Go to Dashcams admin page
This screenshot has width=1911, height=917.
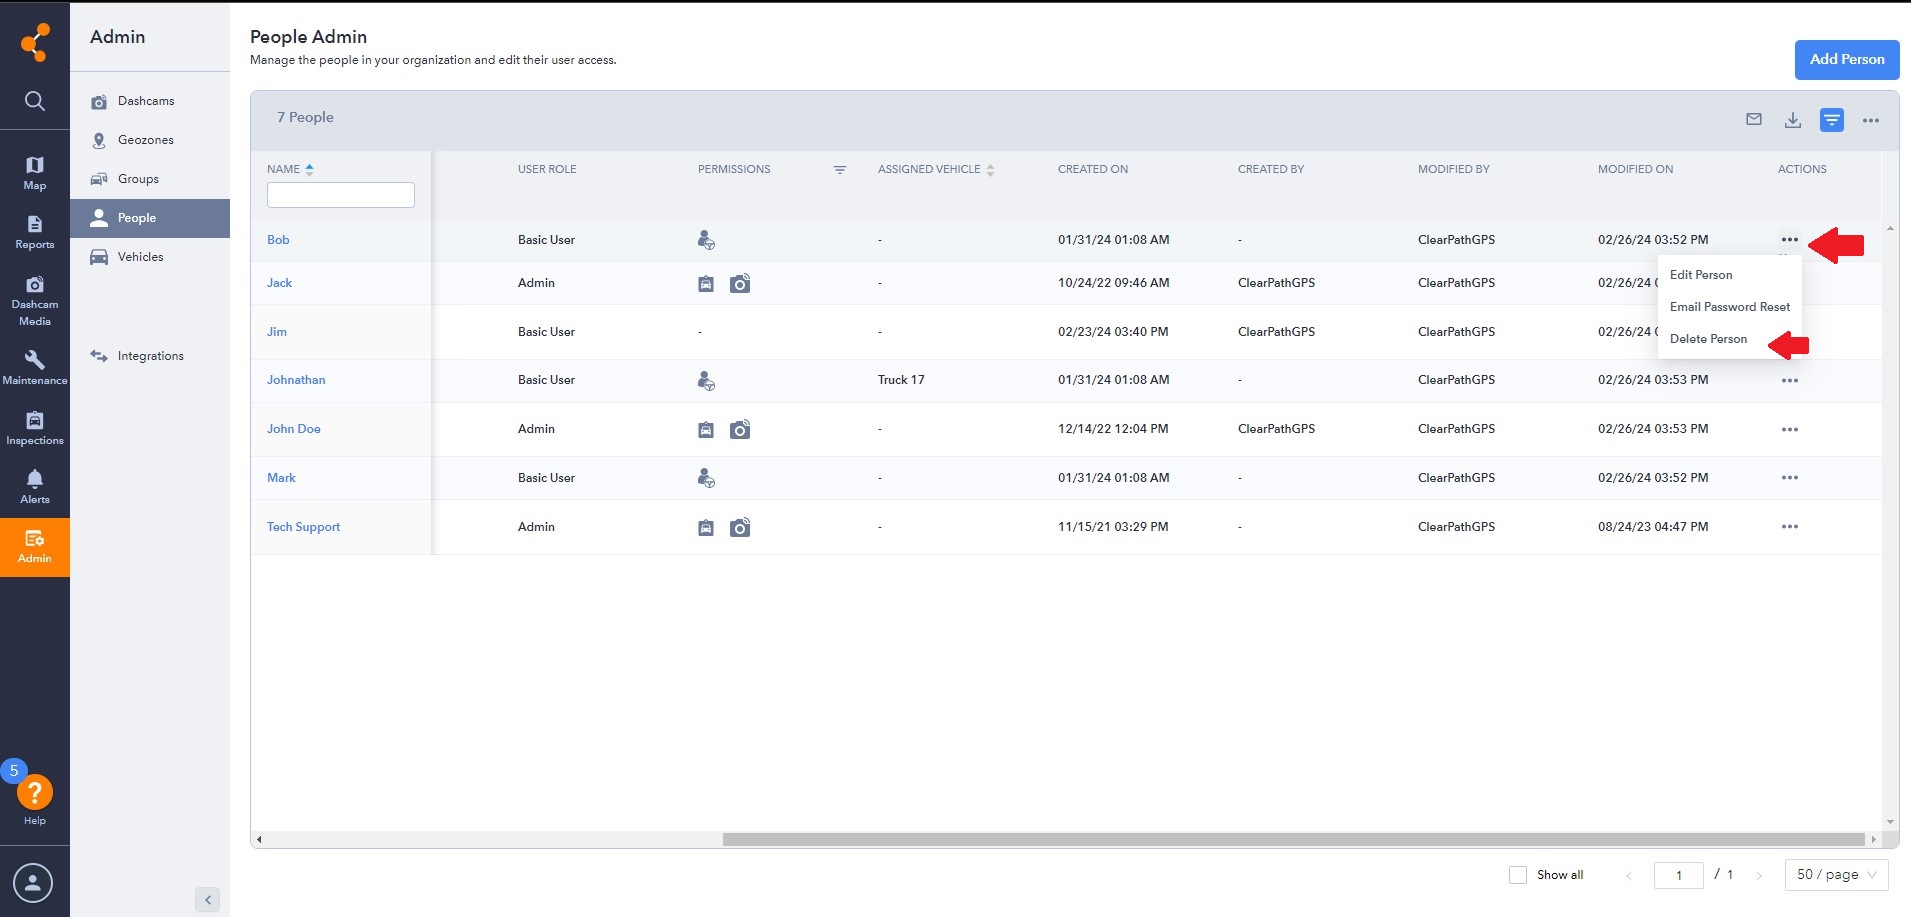146,101
